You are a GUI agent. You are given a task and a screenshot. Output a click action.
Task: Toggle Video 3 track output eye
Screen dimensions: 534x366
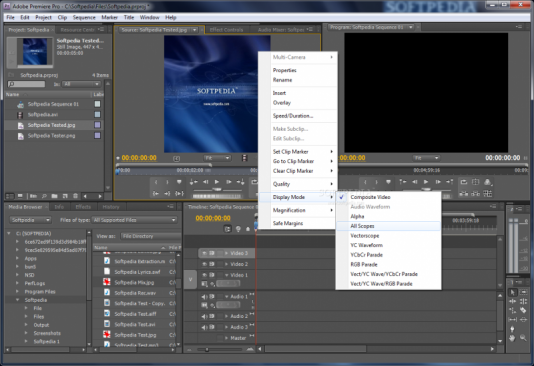tap(204, 253)
